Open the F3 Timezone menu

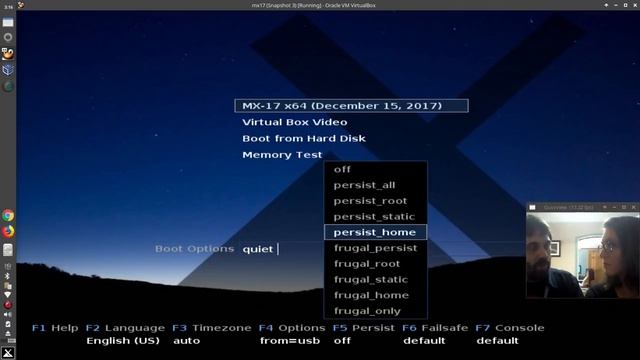point(211,328)
